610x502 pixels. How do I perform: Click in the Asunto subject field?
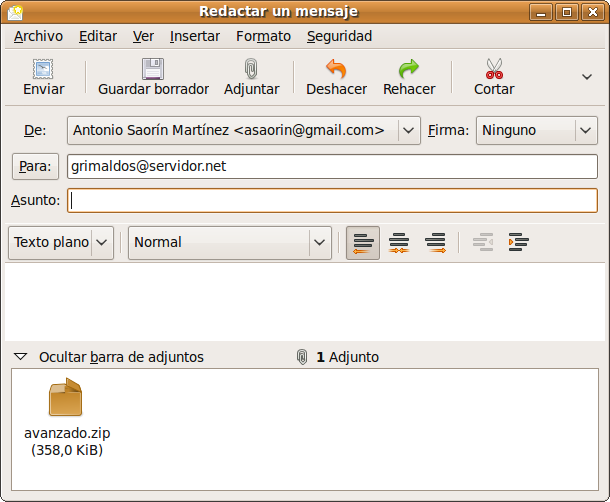(332, 200)
